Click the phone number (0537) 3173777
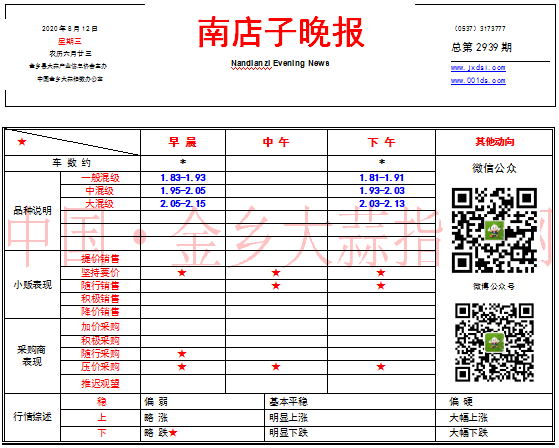 [480, 29]
